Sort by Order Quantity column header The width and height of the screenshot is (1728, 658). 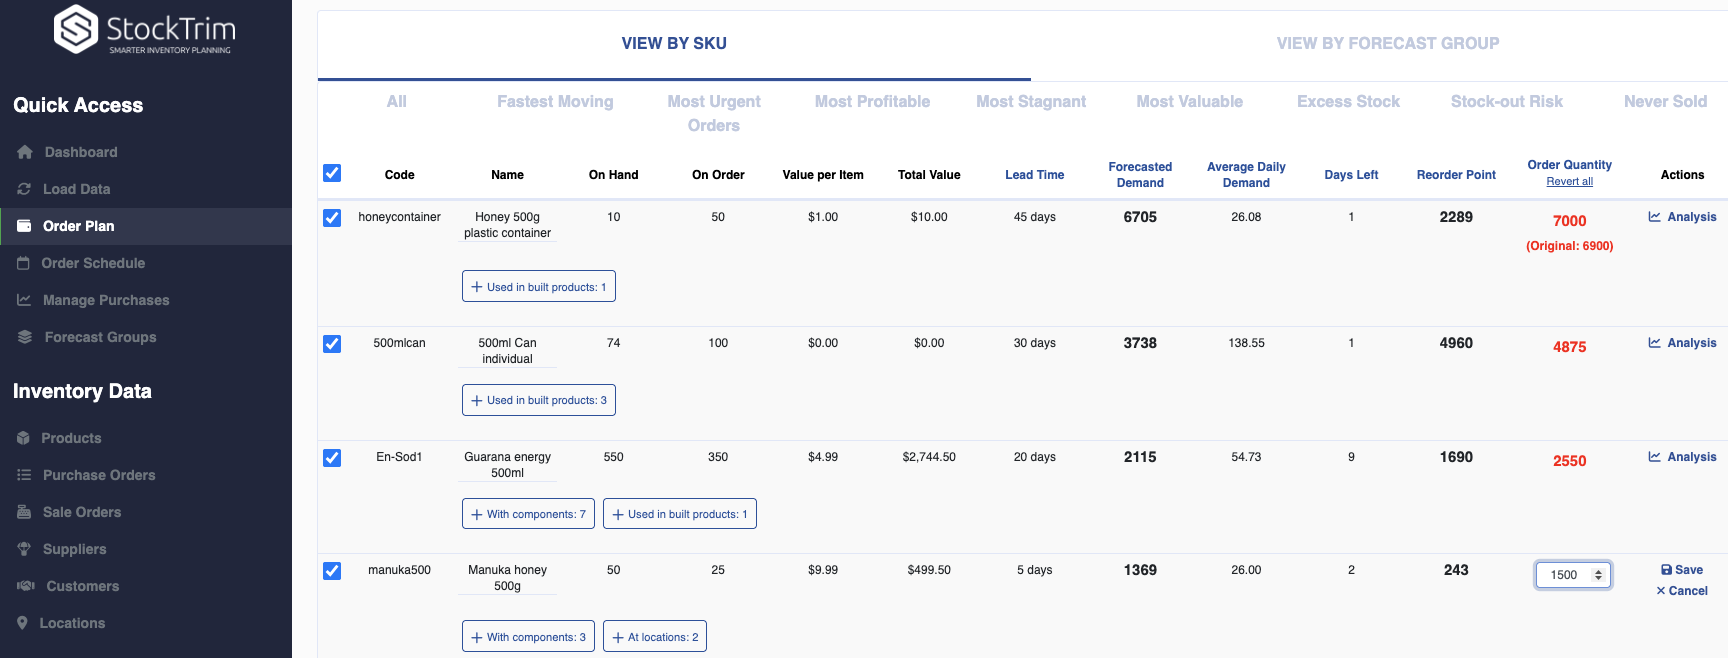(x=1569, y=165)
